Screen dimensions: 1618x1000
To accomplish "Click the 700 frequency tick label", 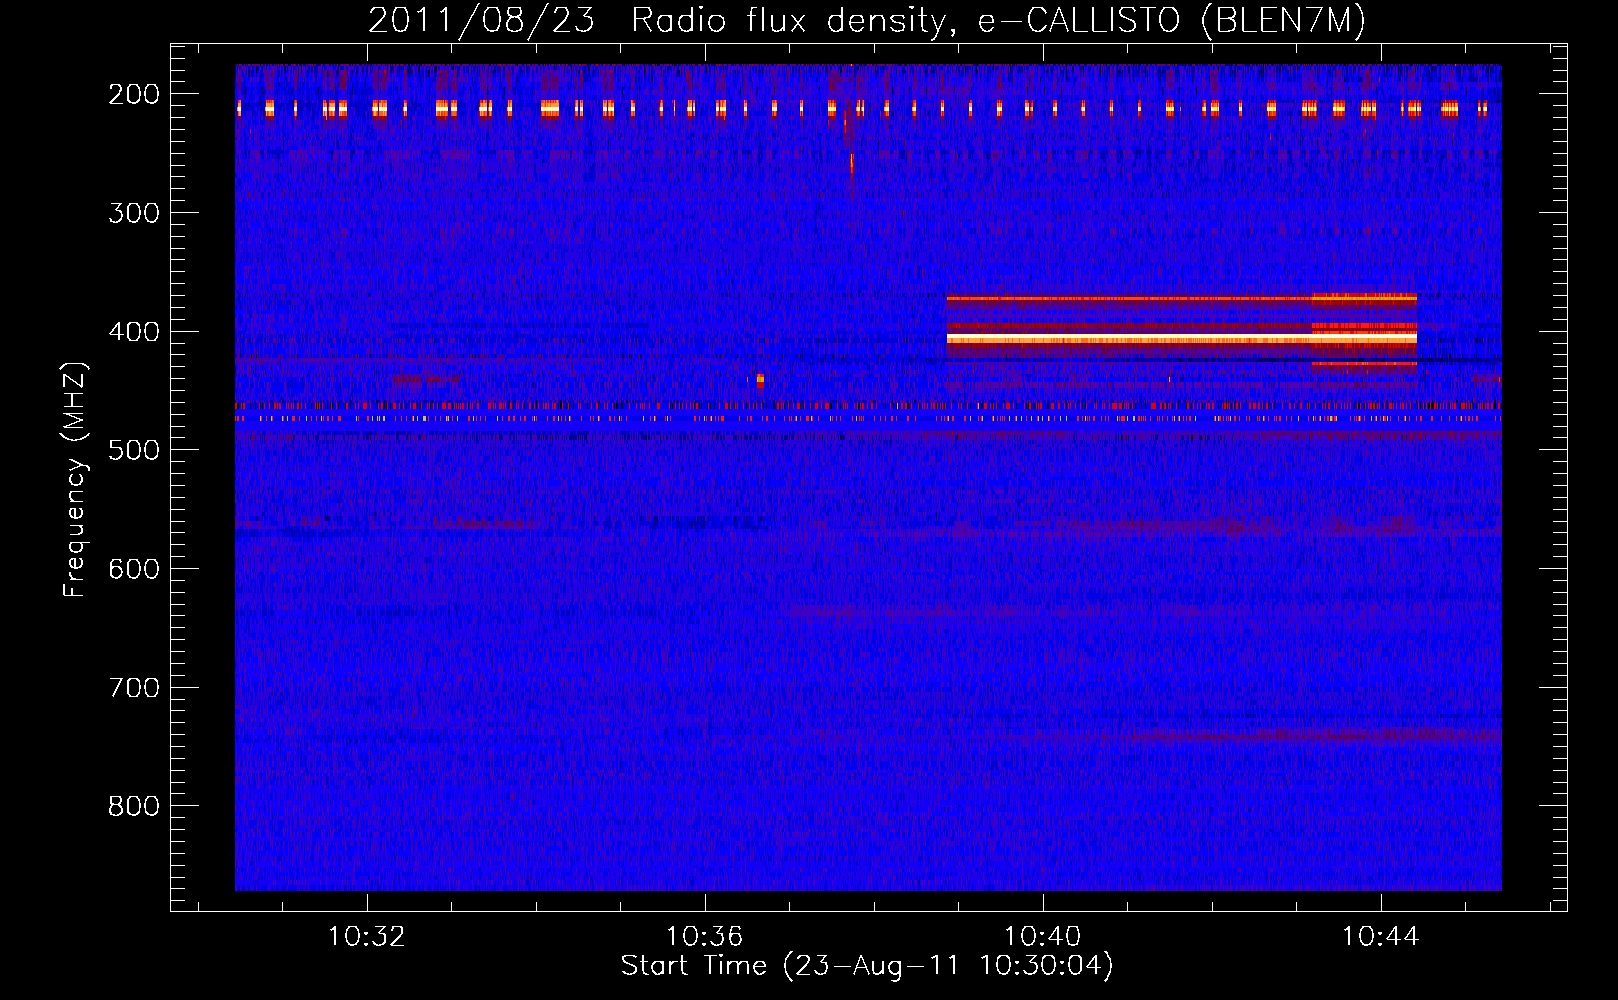I will [x=134, y=688].
